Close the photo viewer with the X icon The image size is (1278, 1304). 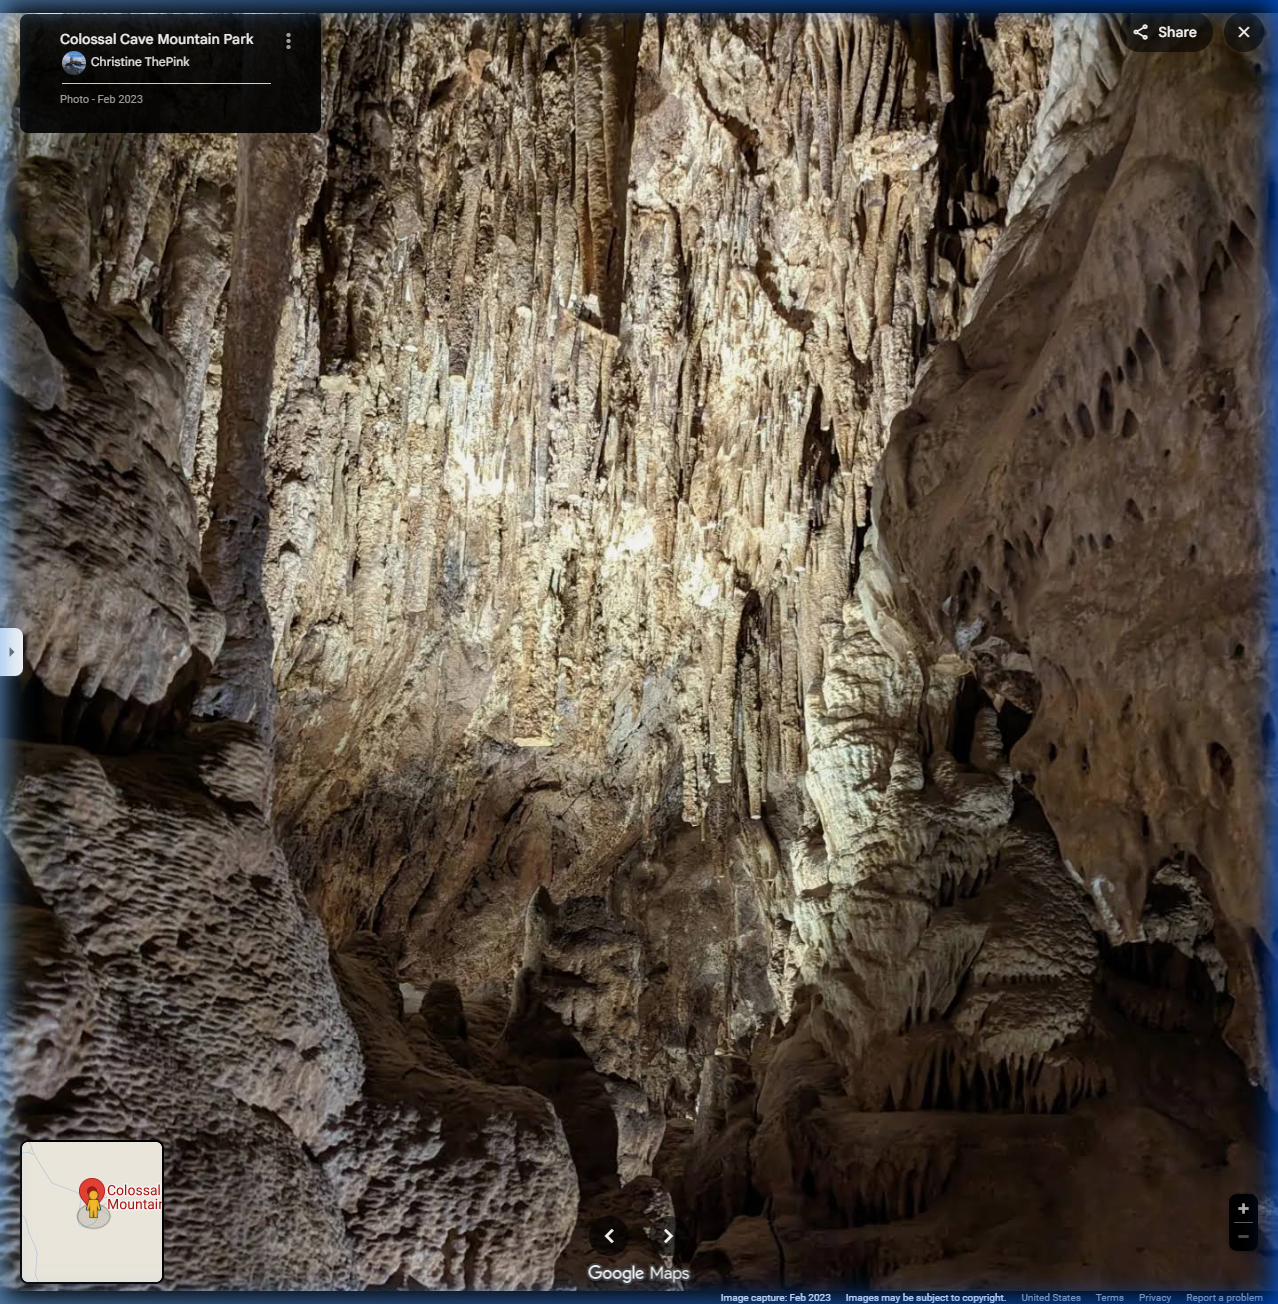point(1243,31)
